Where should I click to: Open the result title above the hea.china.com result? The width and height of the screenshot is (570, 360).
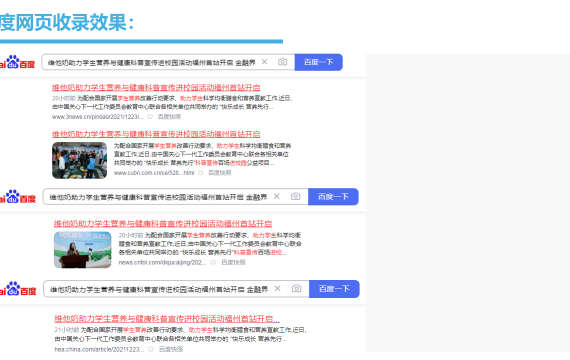tap(167, 319)
